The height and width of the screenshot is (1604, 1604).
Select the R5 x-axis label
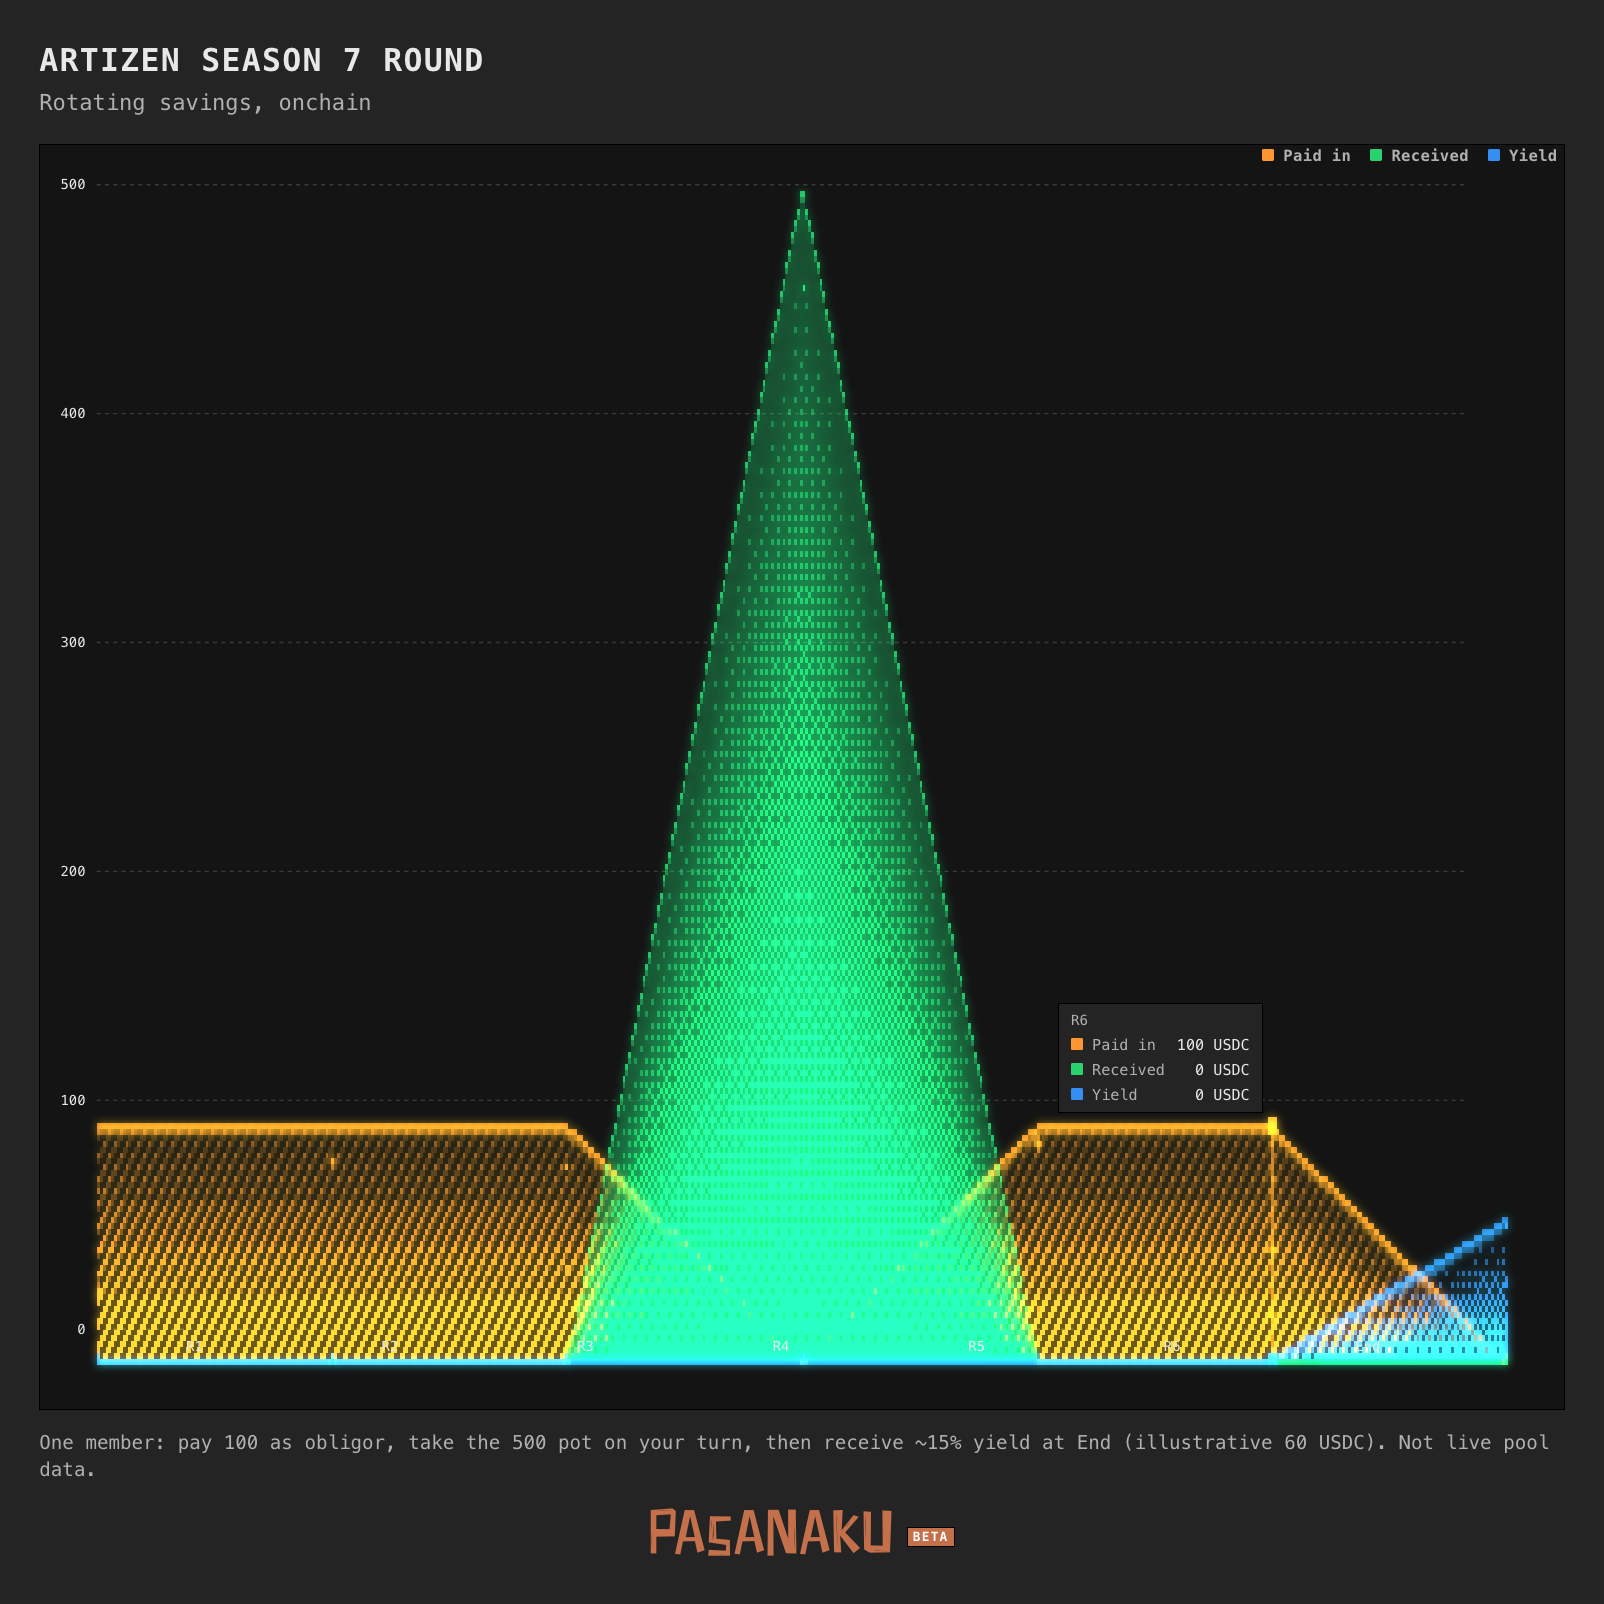click(976, 1347)
